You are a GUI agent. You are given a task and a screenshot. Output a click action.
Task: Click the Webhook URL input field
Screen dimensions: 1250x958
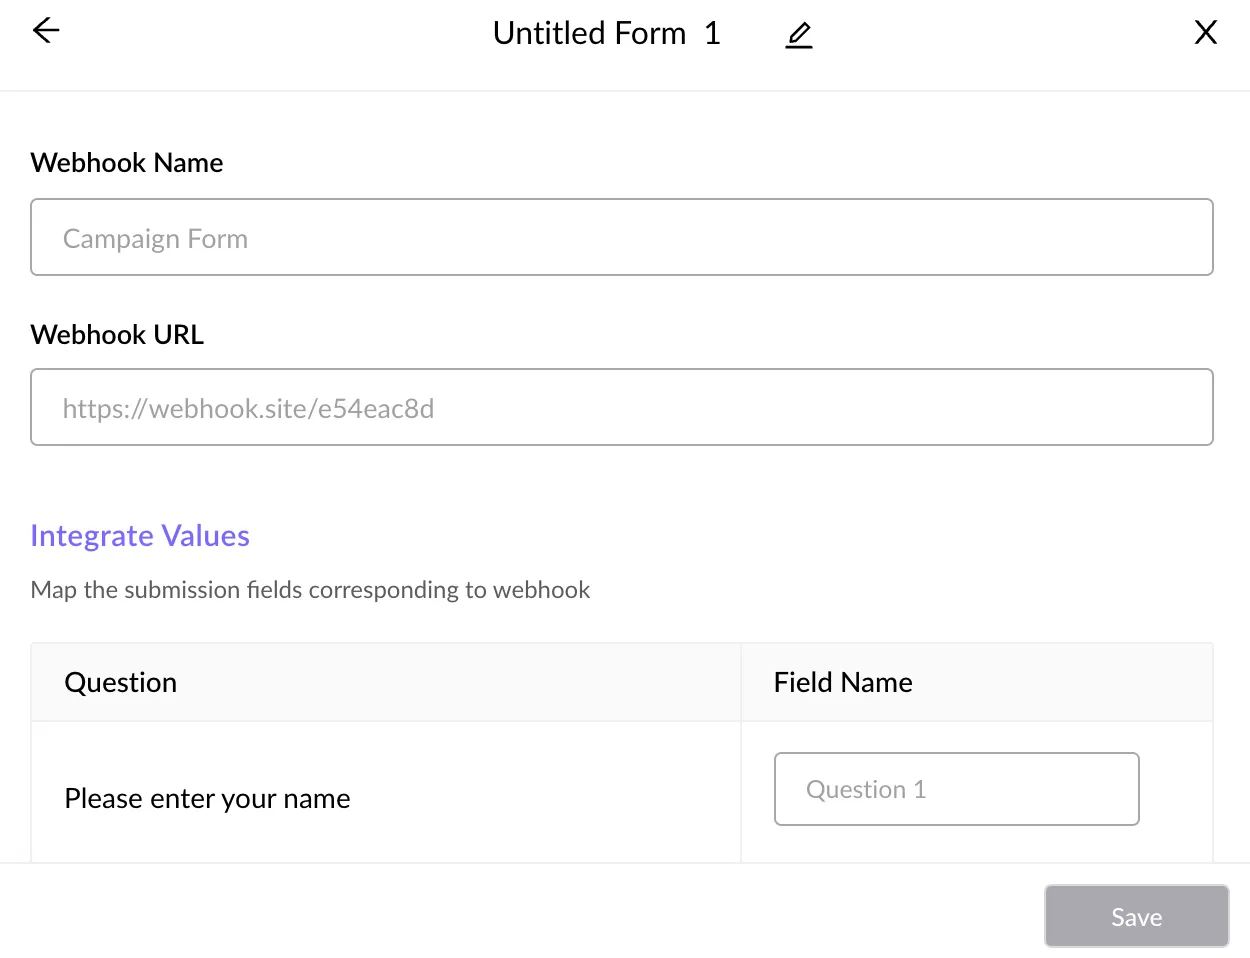pos(622,407)
